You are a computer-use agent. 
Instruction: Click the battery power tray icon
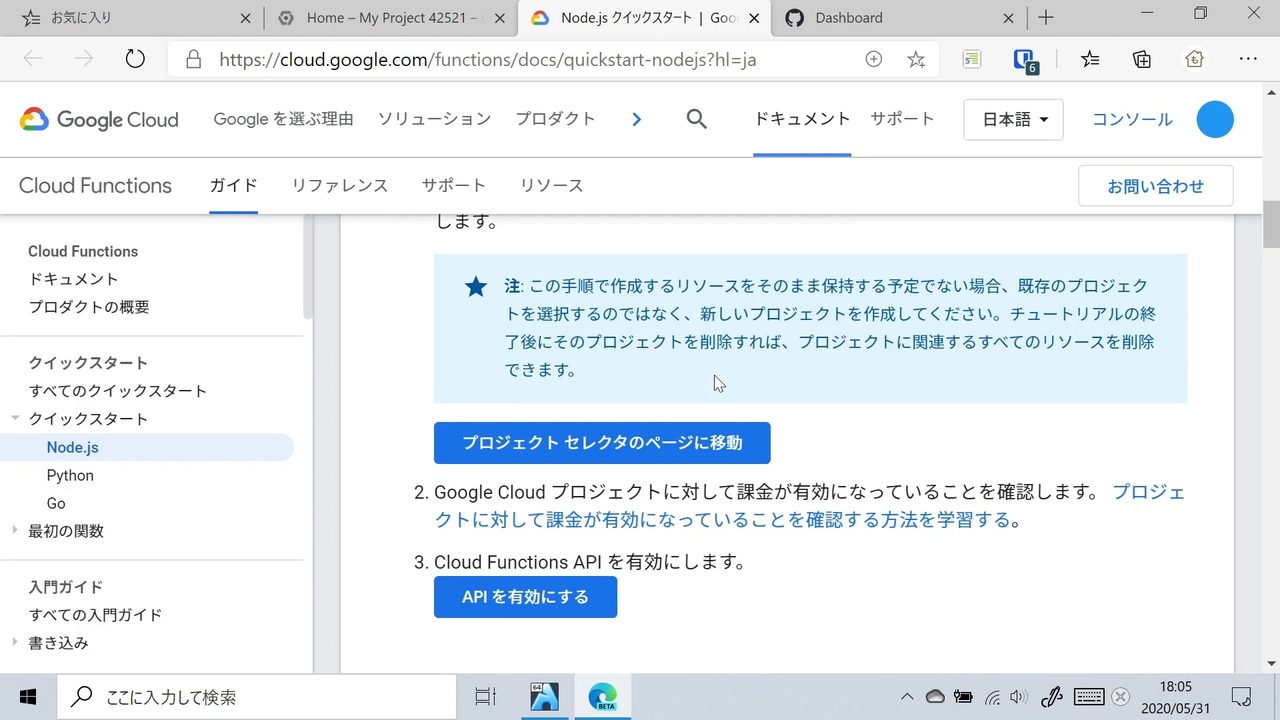963,697
